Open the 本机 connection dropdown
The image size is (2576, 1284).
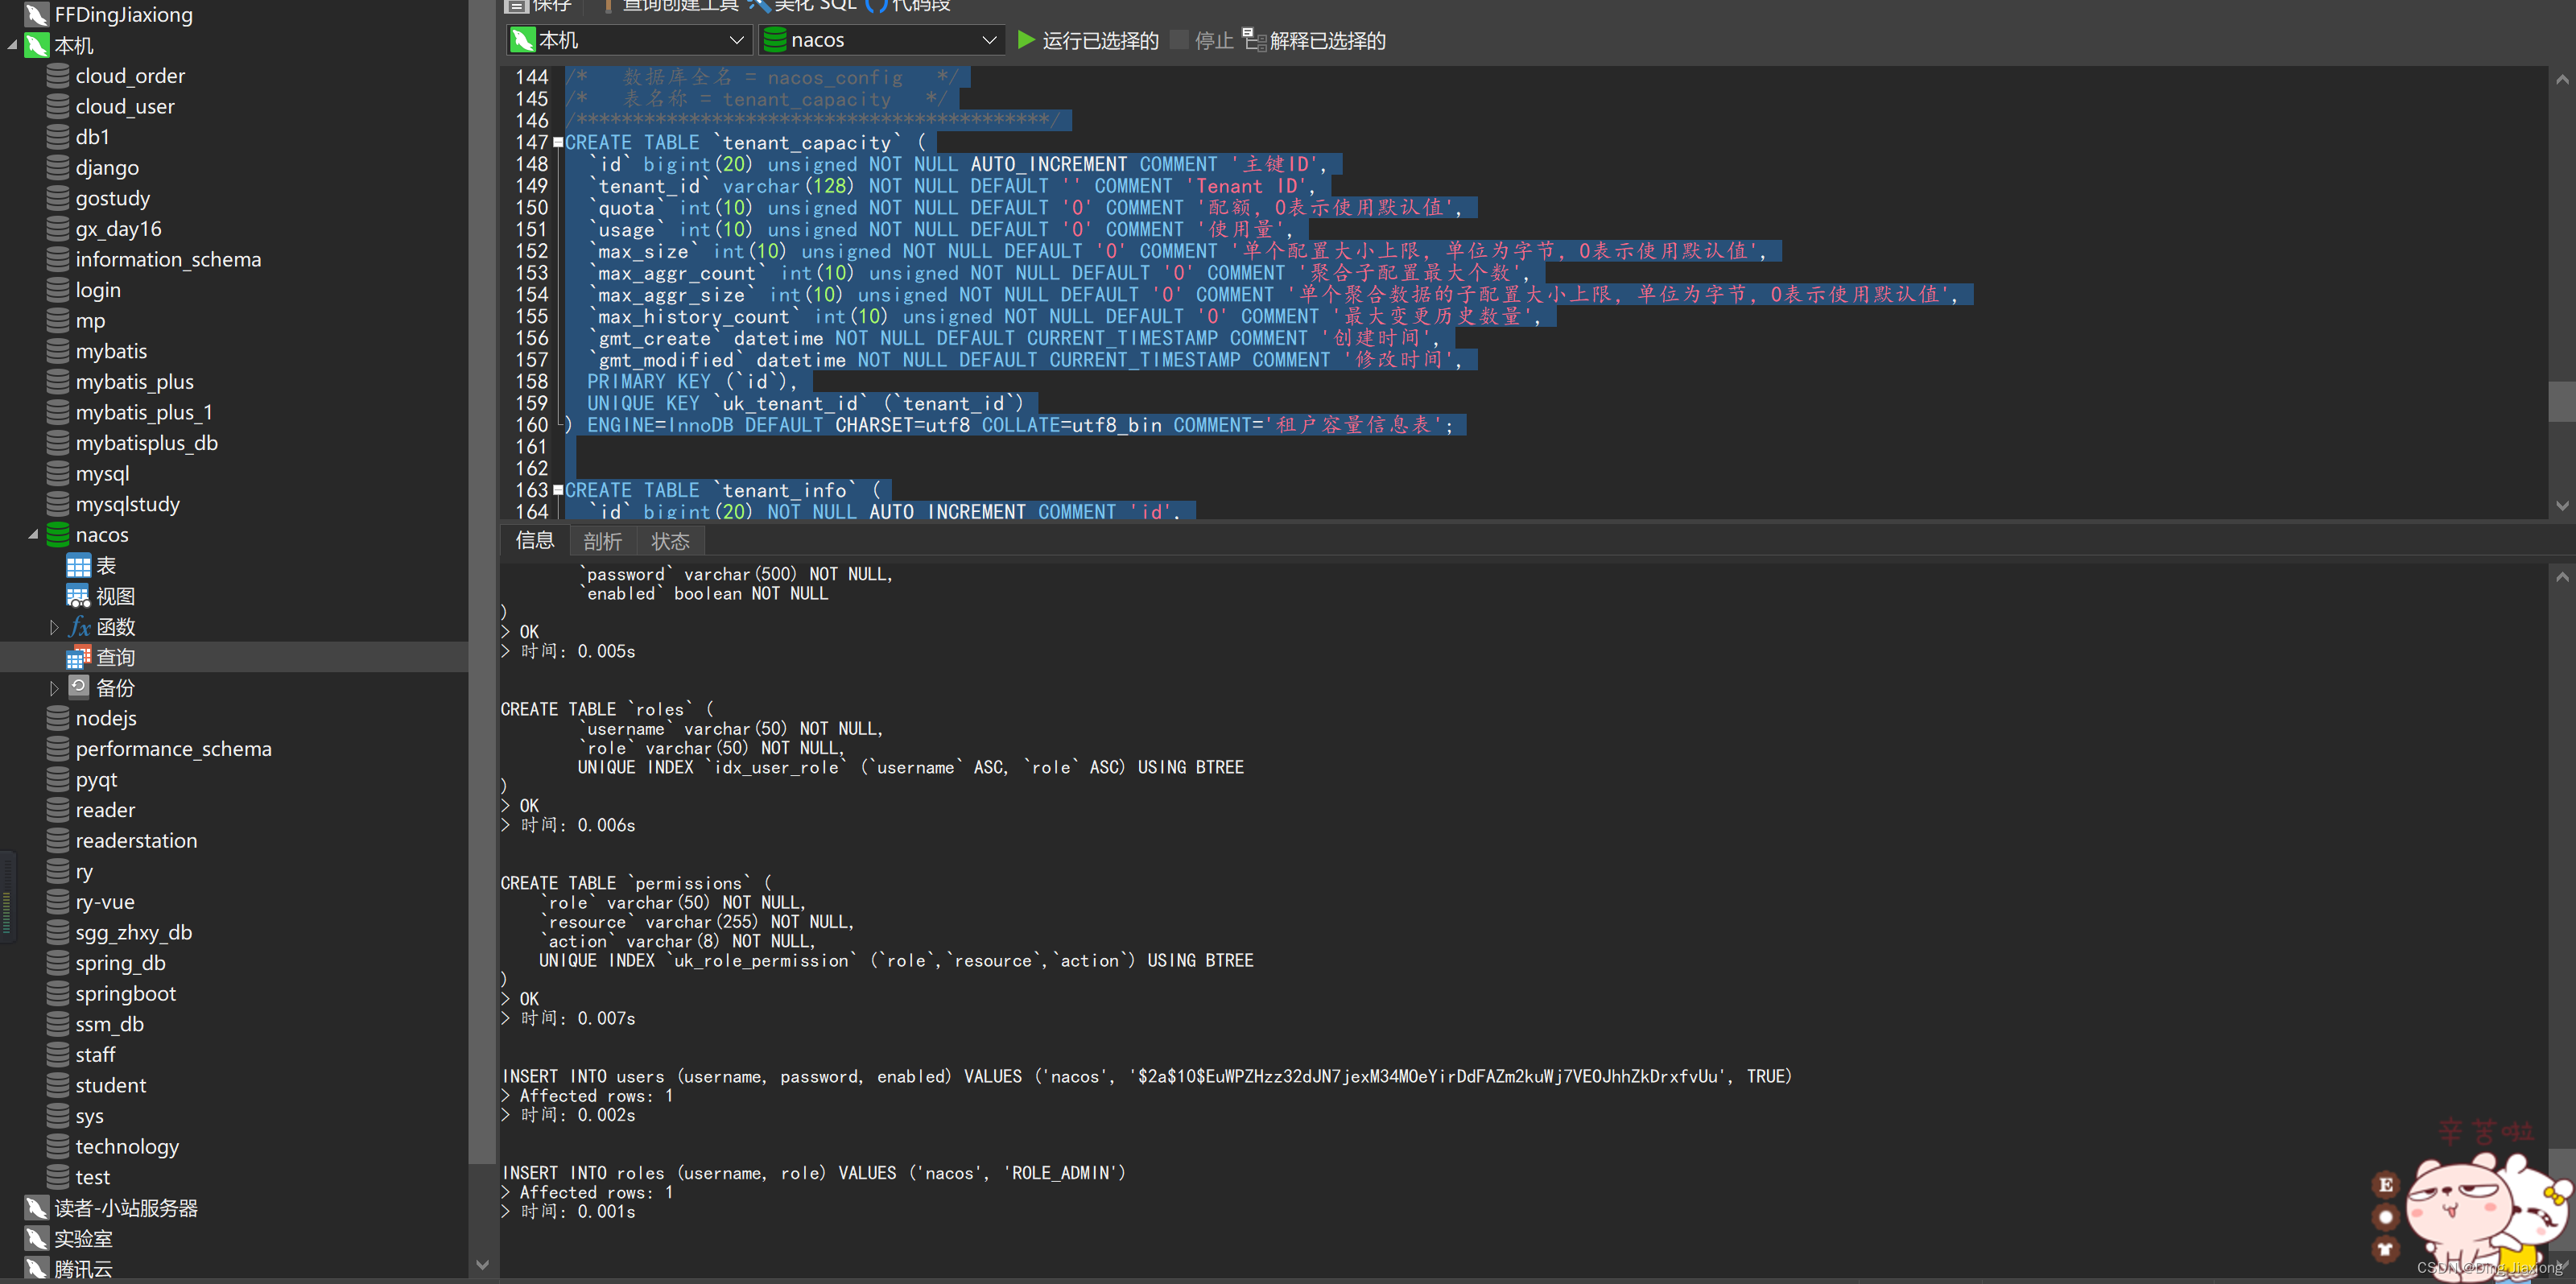point(736,40)
